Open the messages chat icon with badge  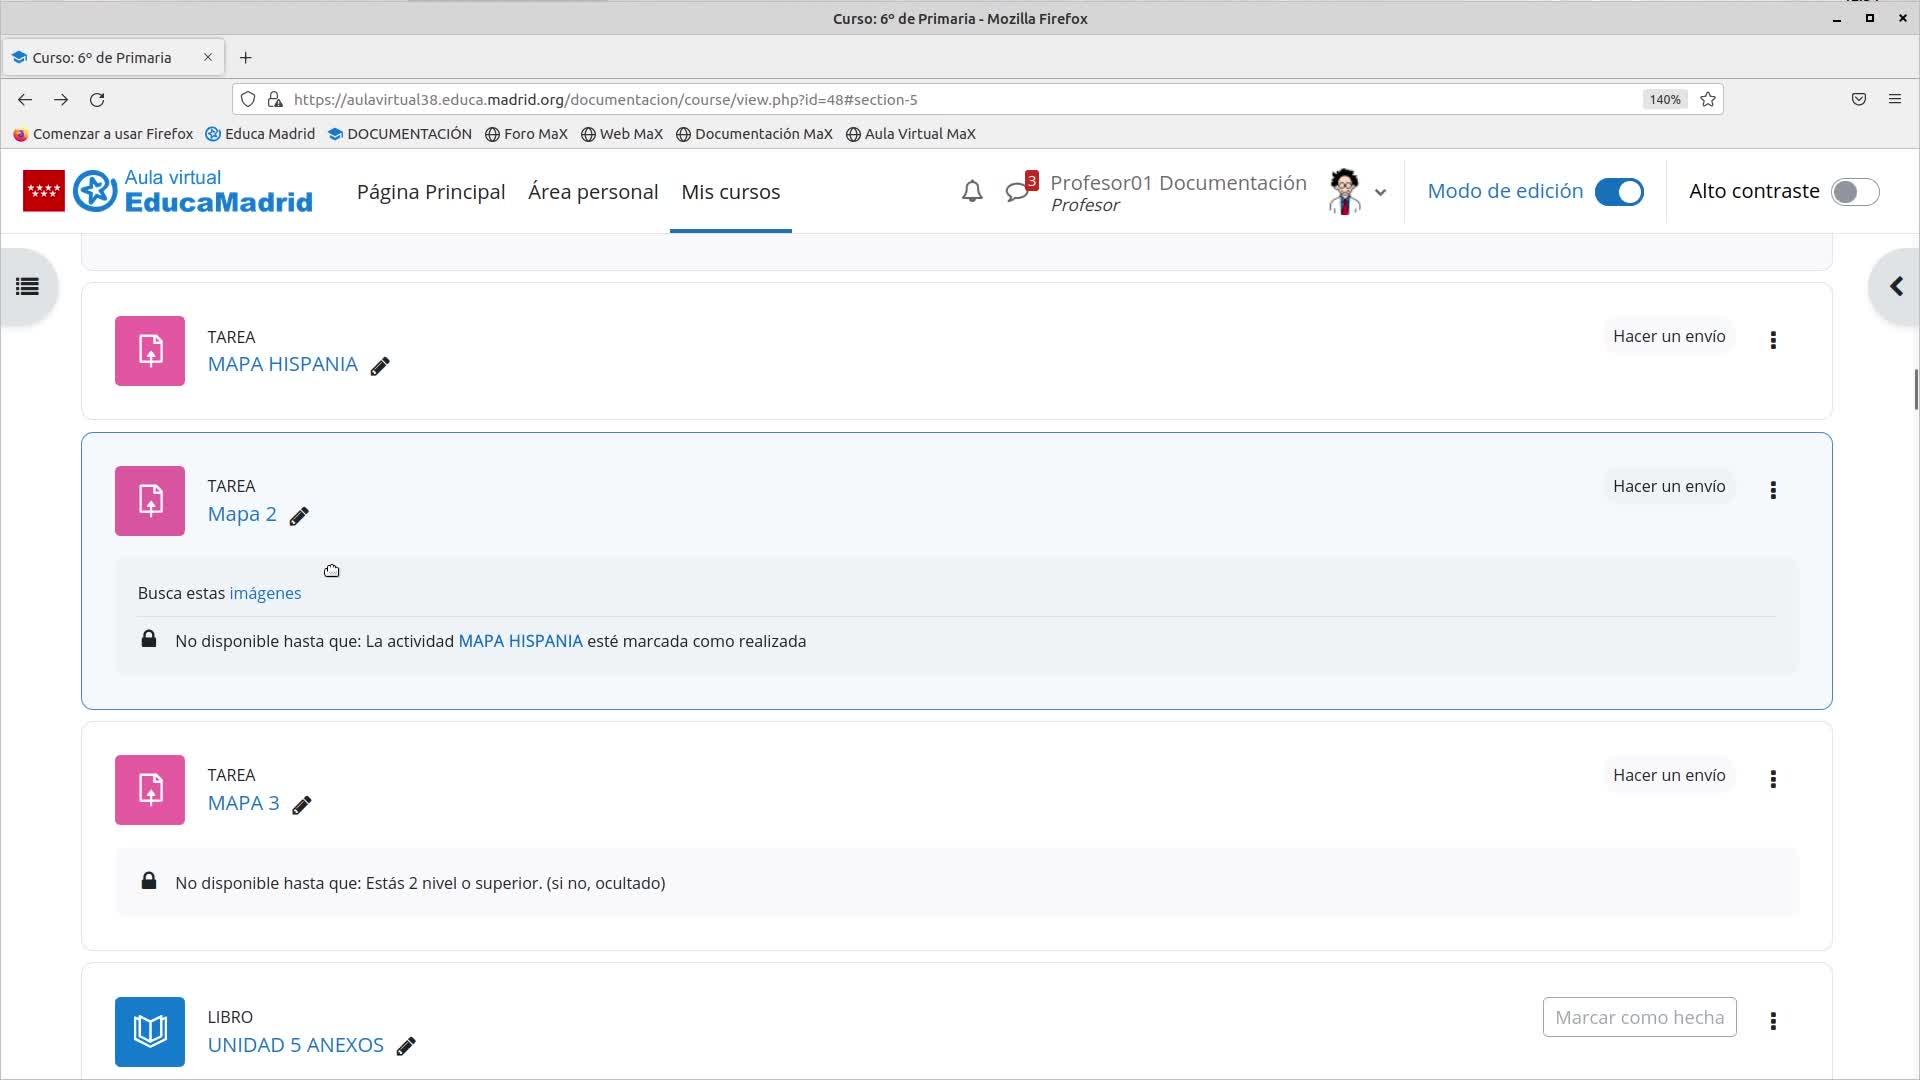[1017, 191]
